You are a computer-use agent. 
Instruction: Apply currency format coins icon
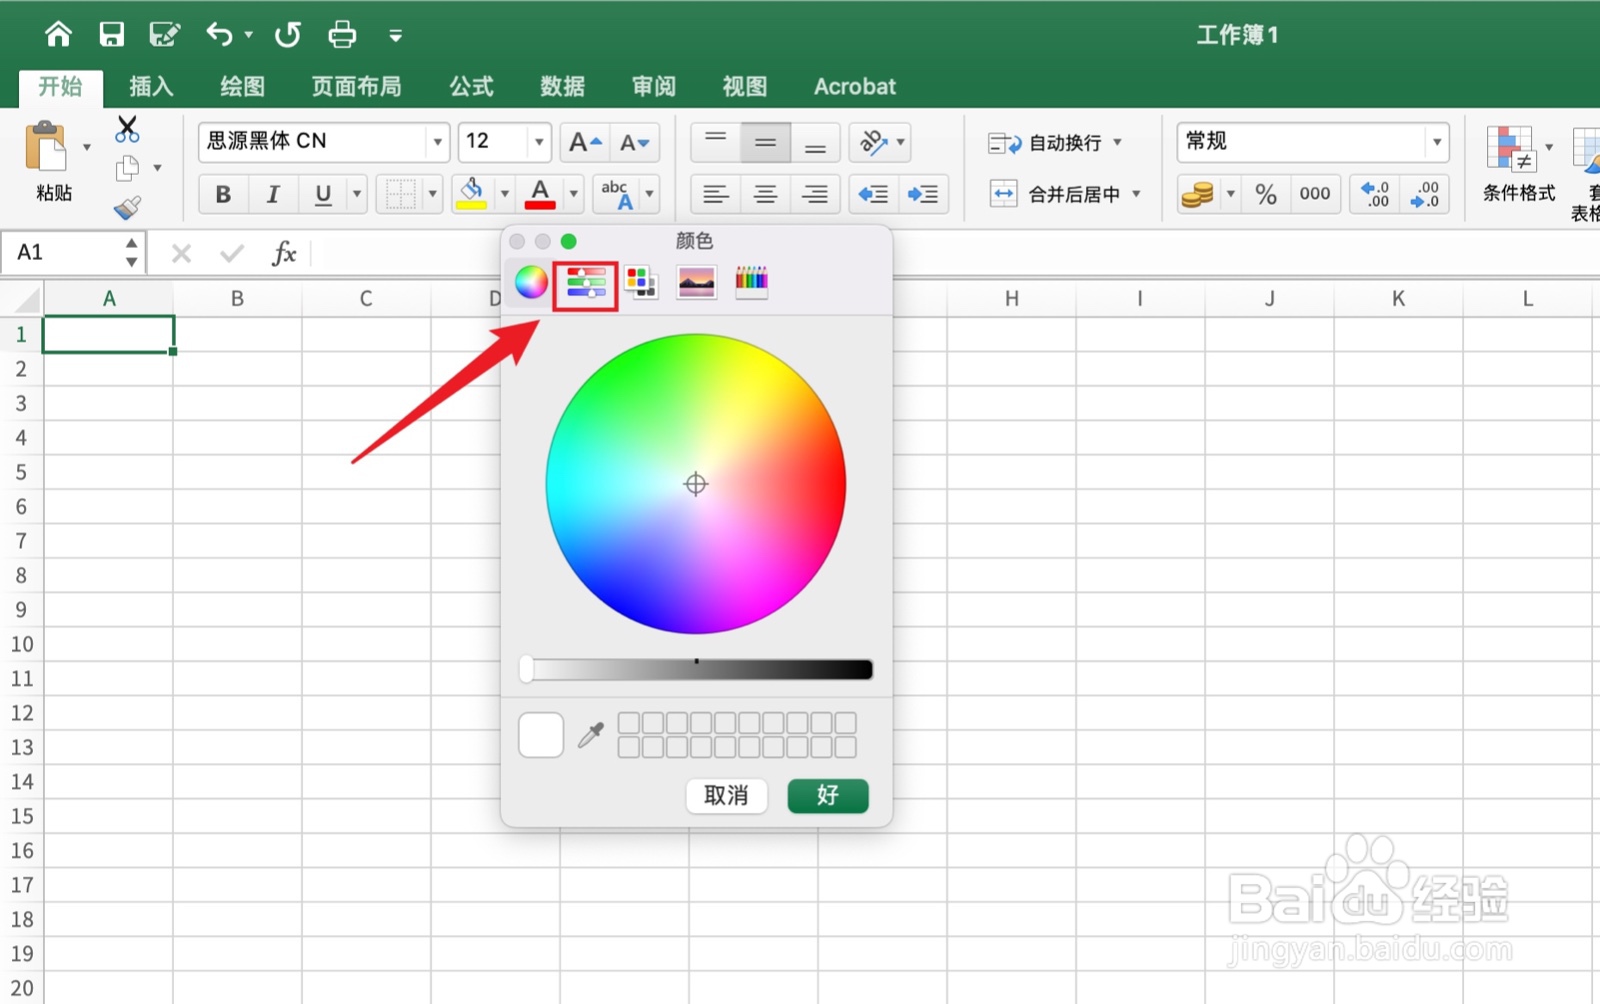click(1197, 194)
